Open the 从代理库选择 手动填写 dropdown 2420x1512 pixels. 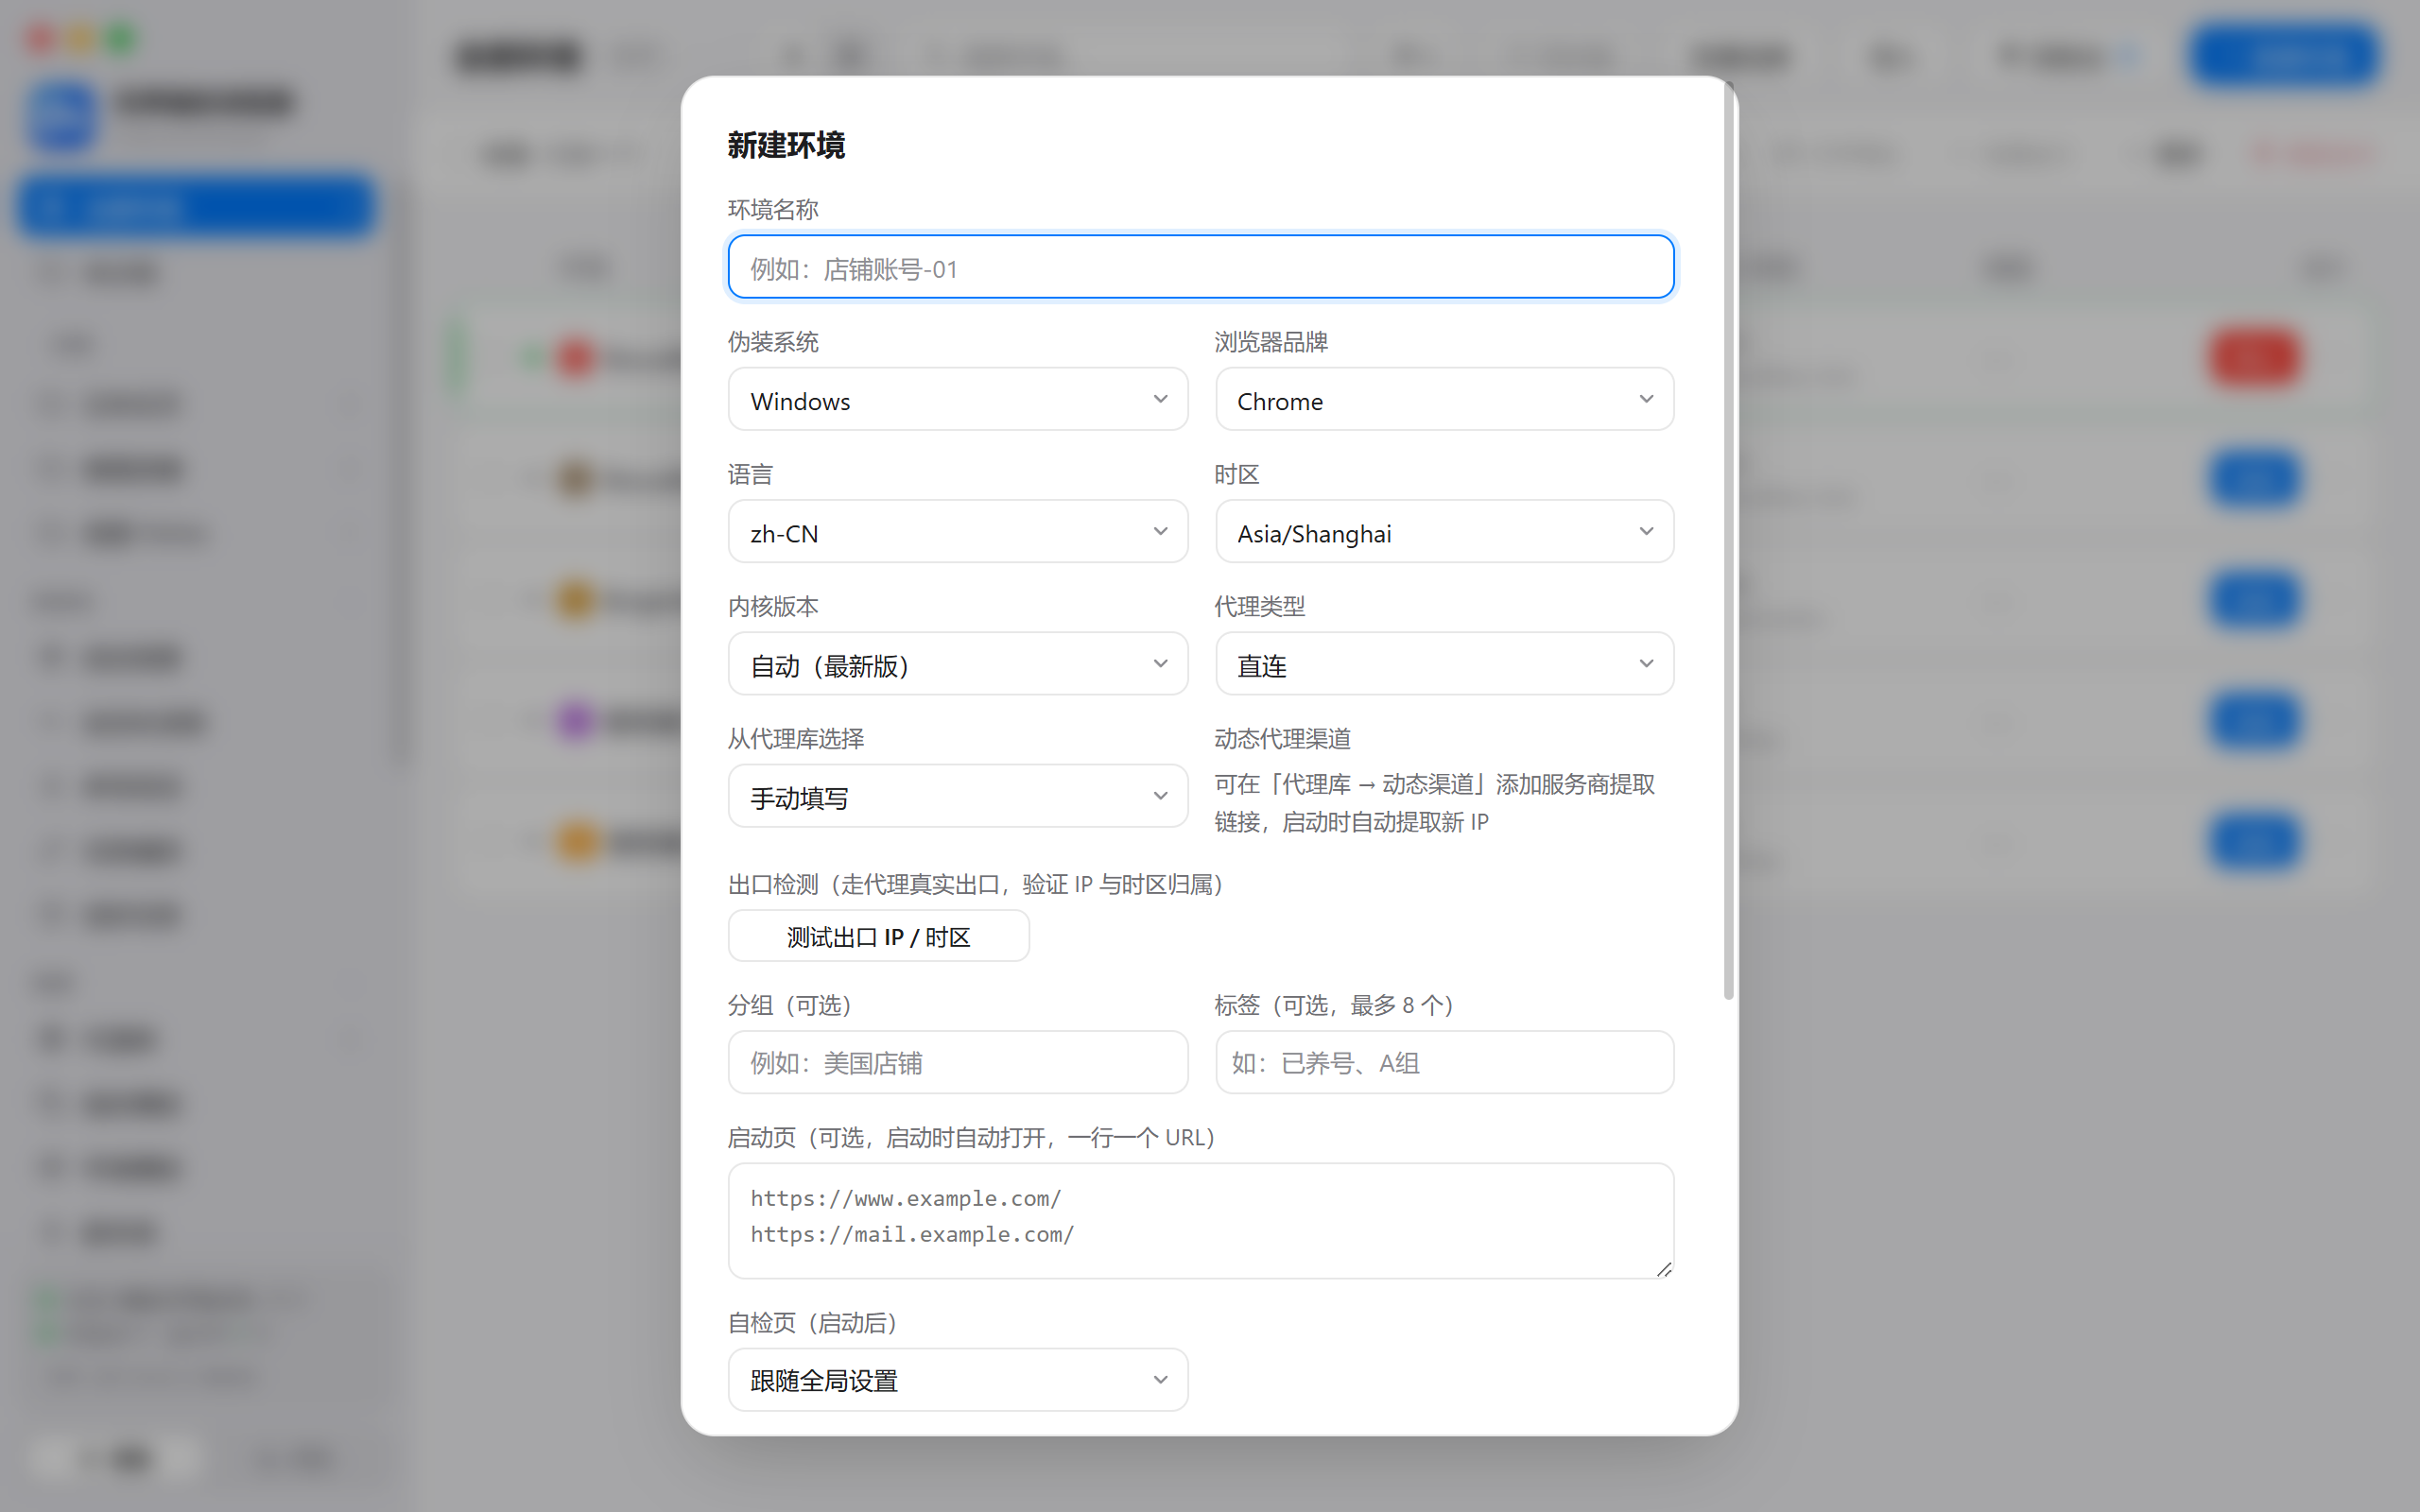958,796
